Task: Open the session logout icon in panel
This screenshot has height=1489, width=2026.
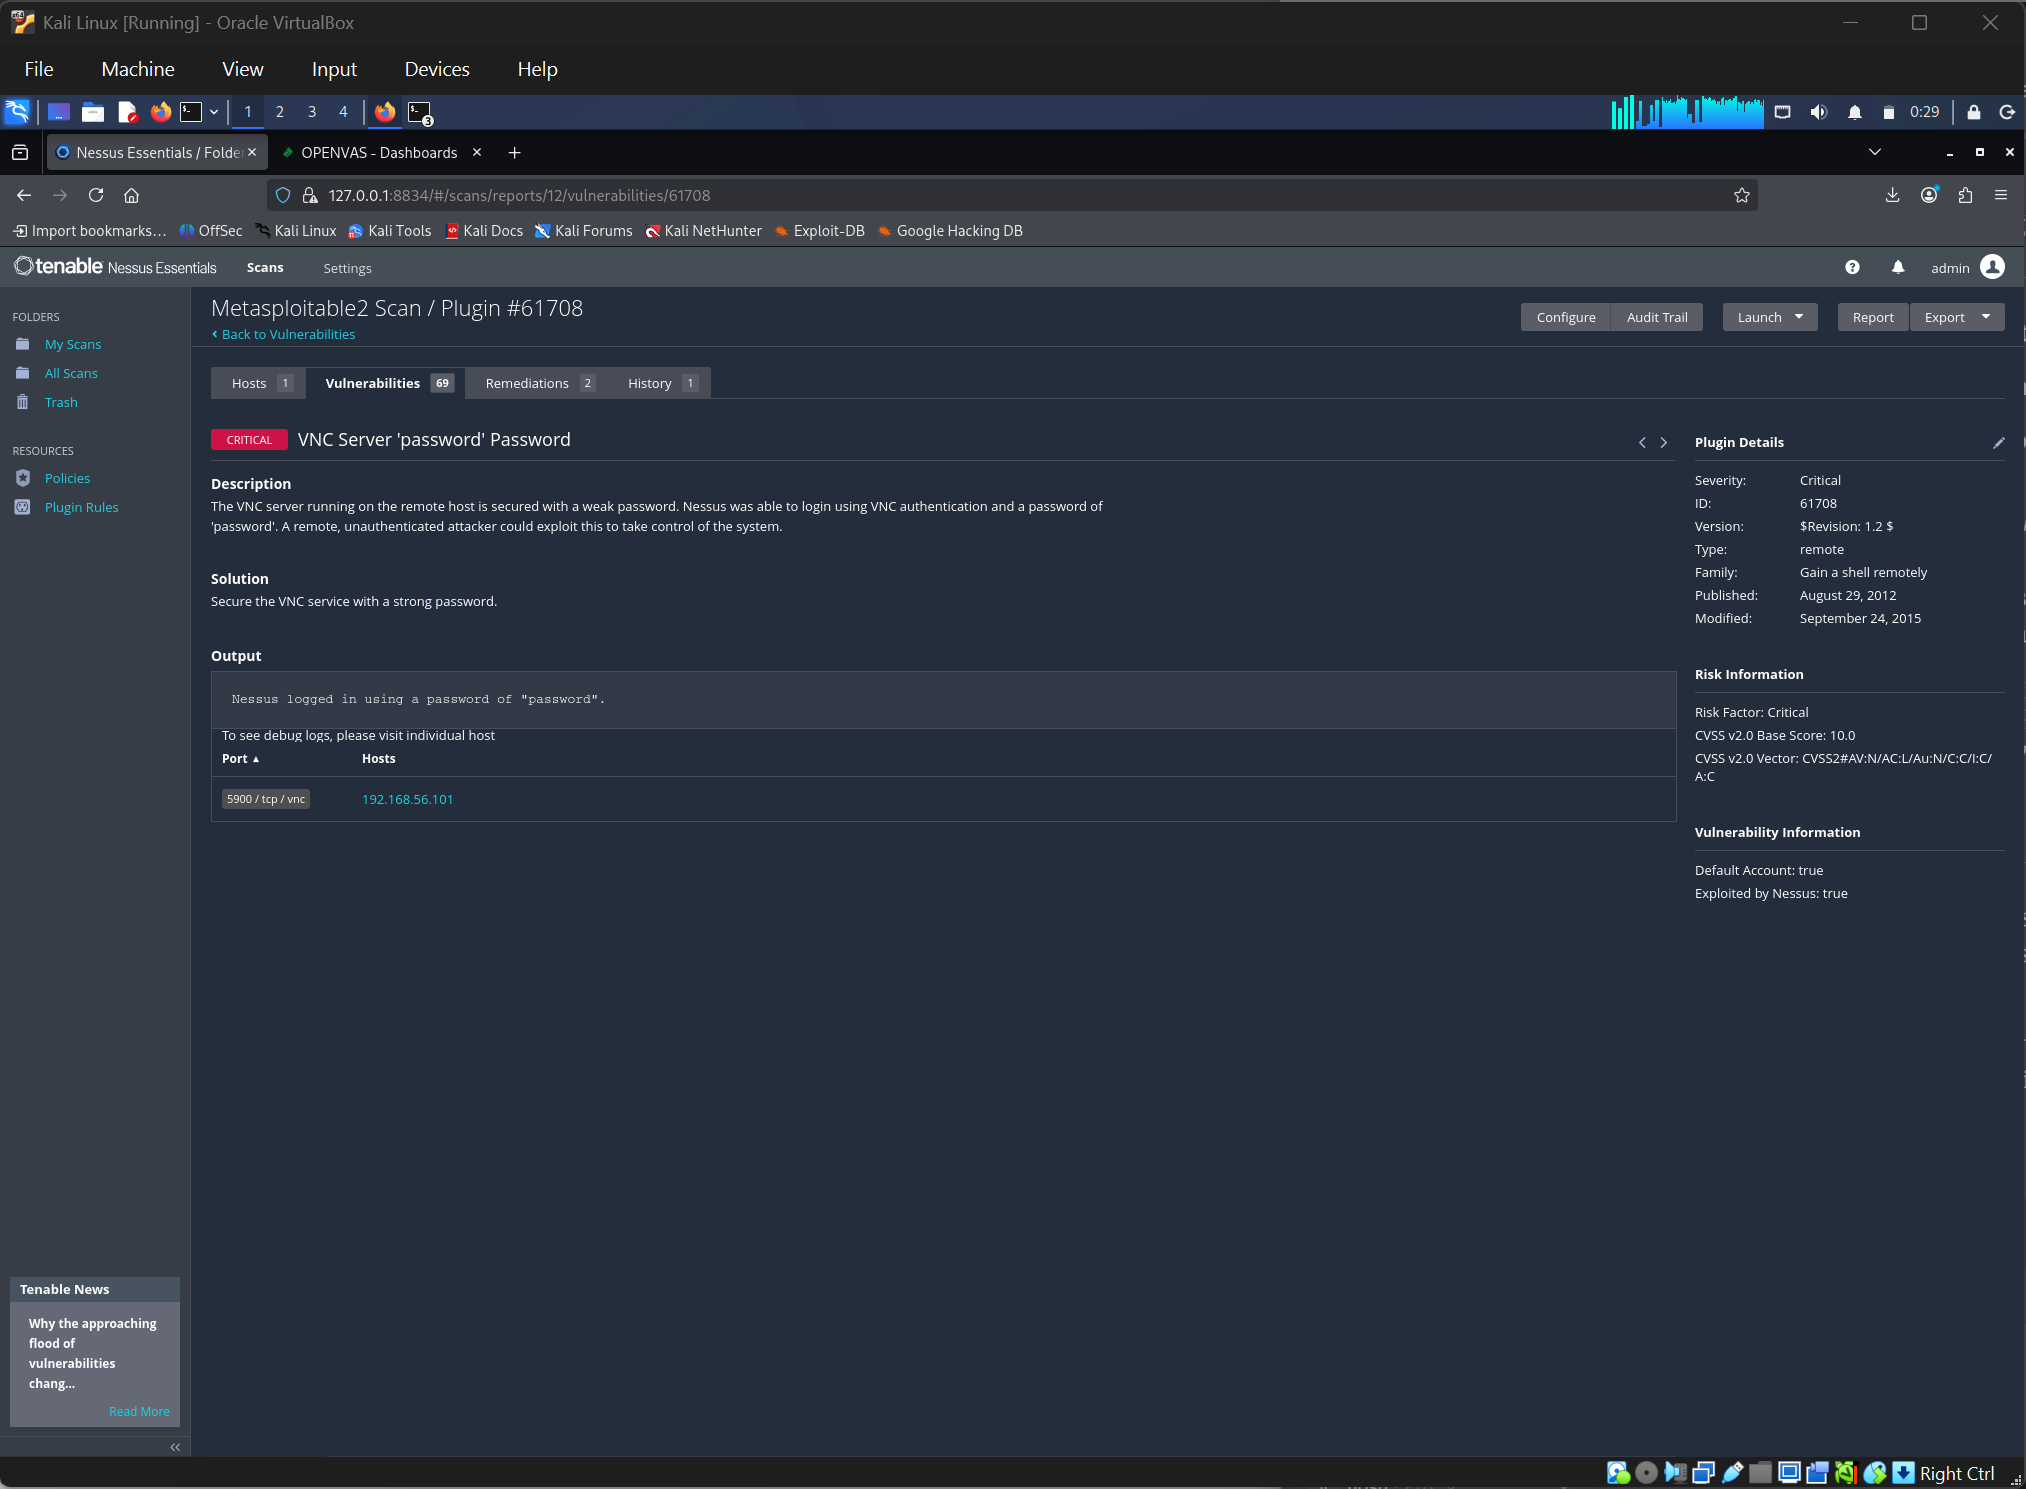Action: pyautogui.click(x=2007, y=112)
